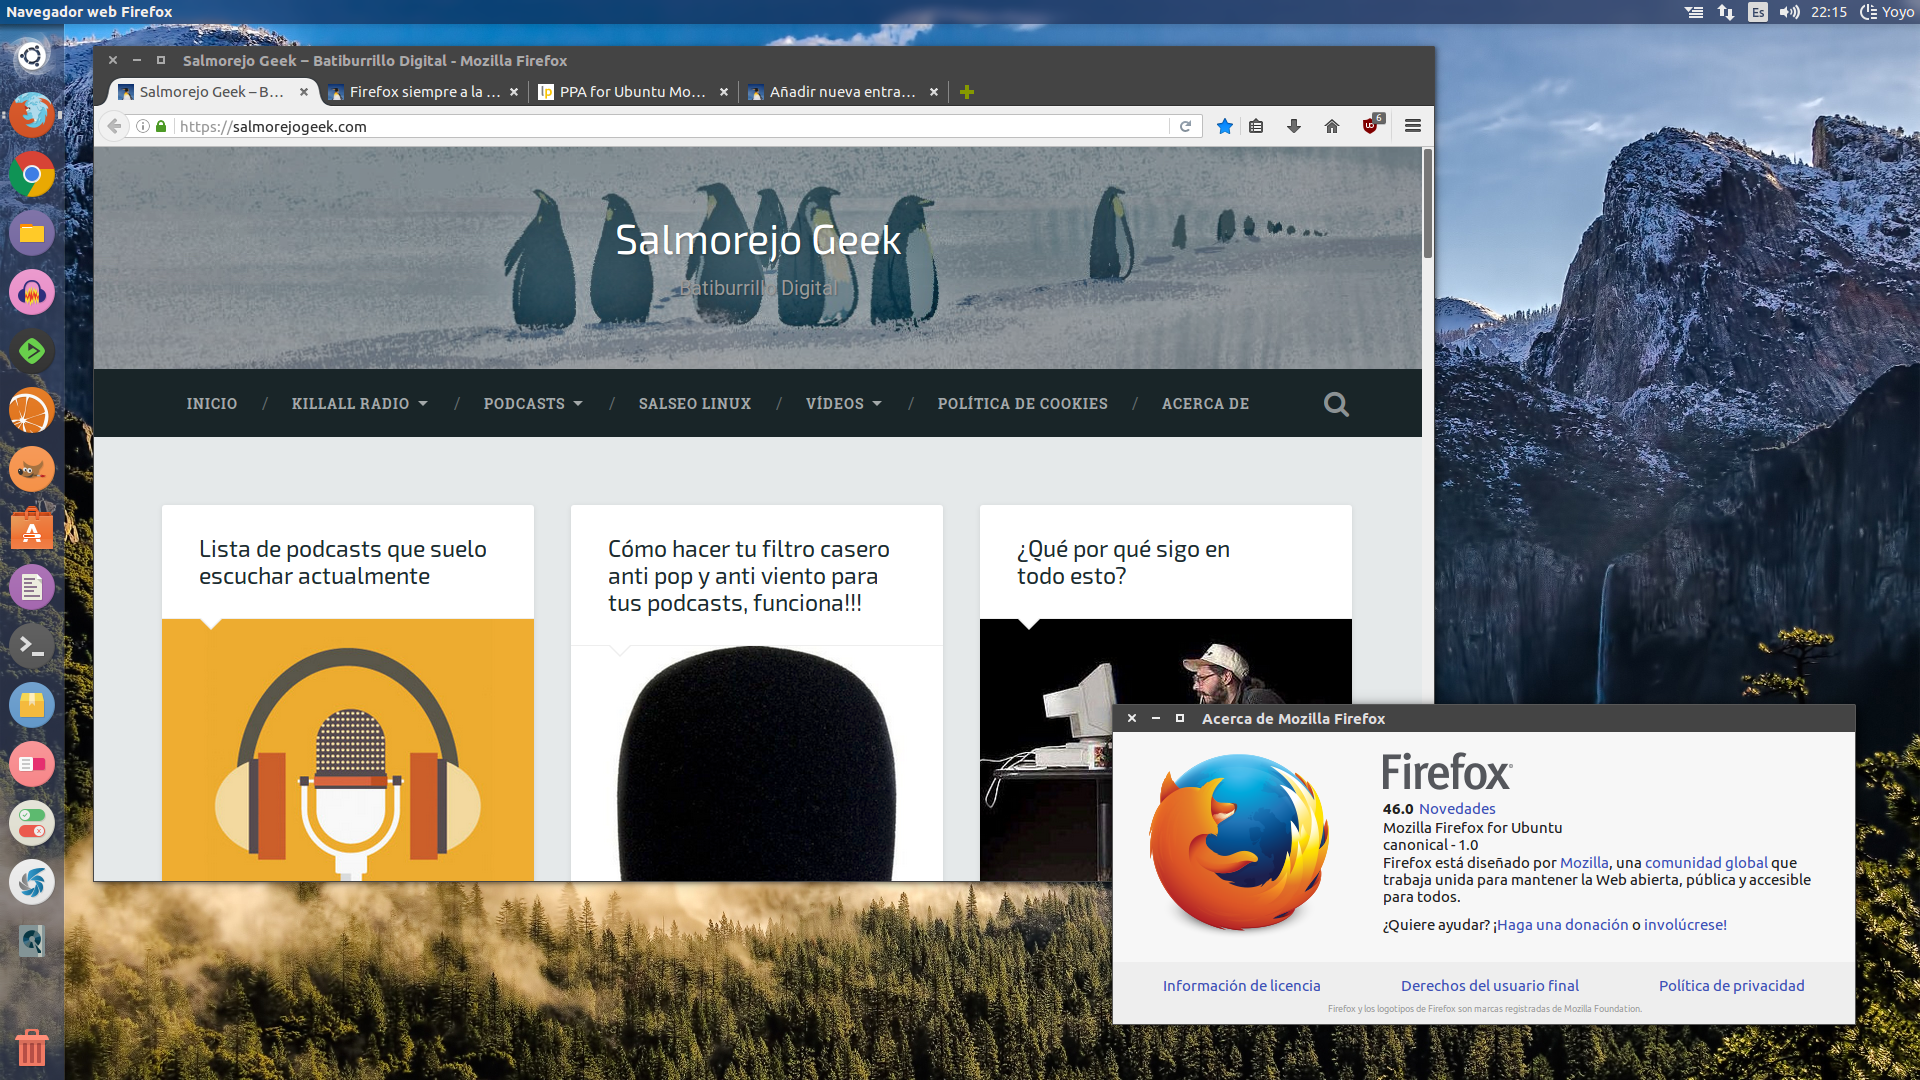Click the page vertical scrollbar thumb
Viewport: 1920px width, 1080px height.
1427,203
